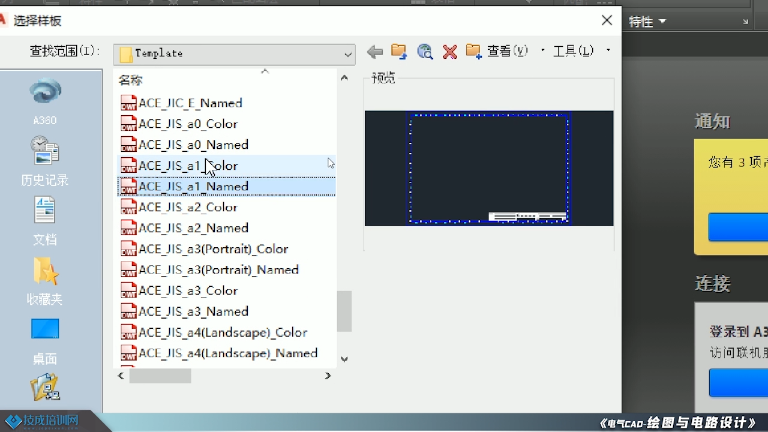Open 桌面 desktop location

coord(45,341)
